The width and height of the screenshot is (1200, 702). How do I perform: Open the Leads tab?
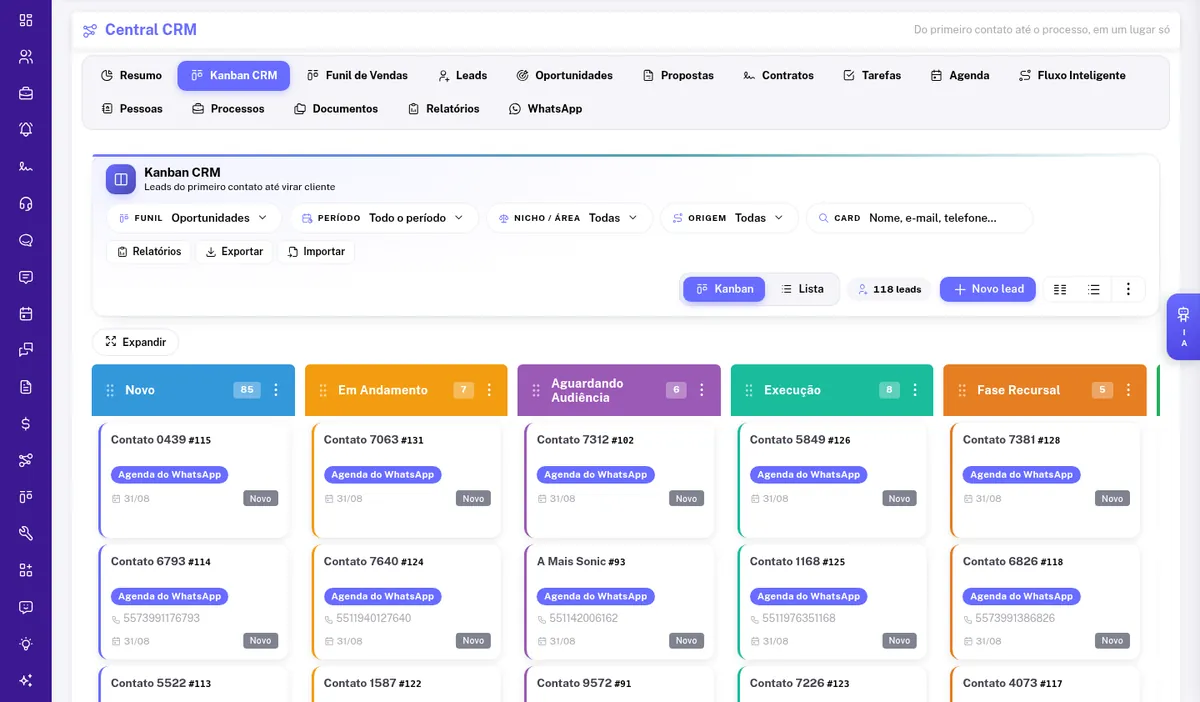pyautogui.click(x=462, y=76)
